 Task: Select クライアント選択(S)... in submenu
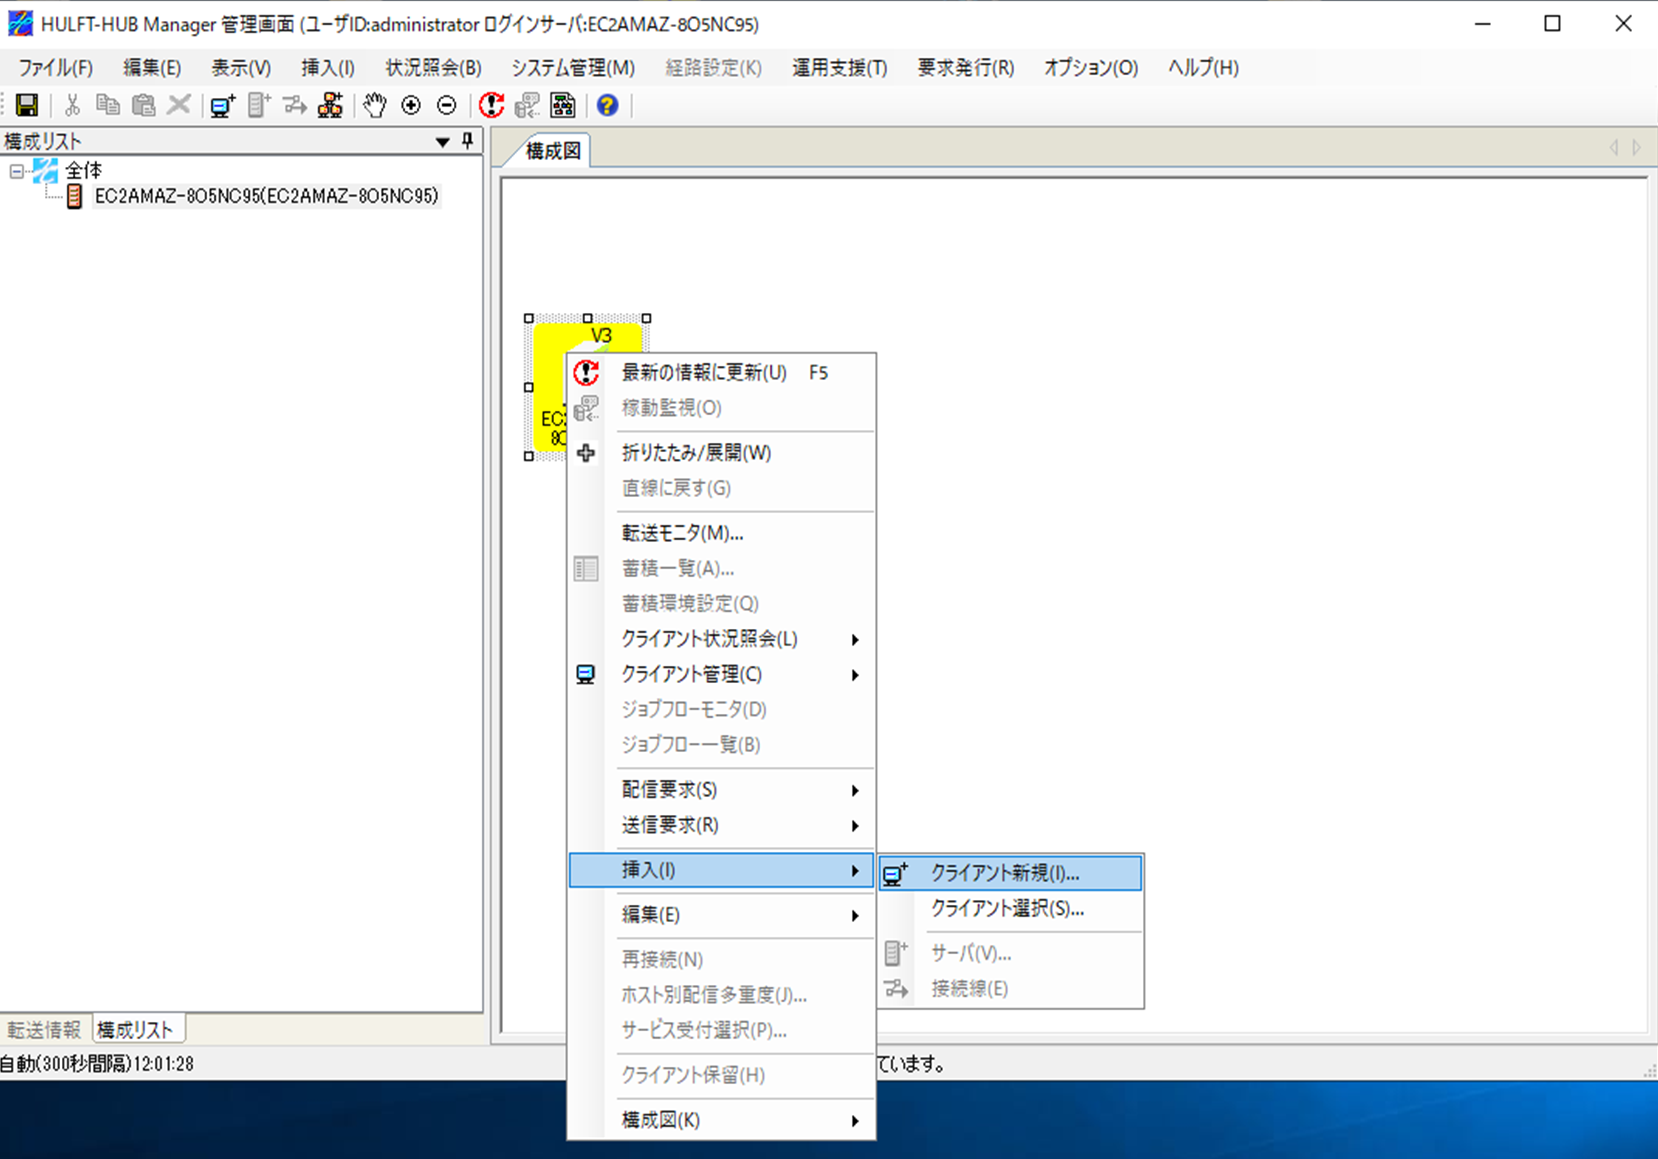point(1010,909)
